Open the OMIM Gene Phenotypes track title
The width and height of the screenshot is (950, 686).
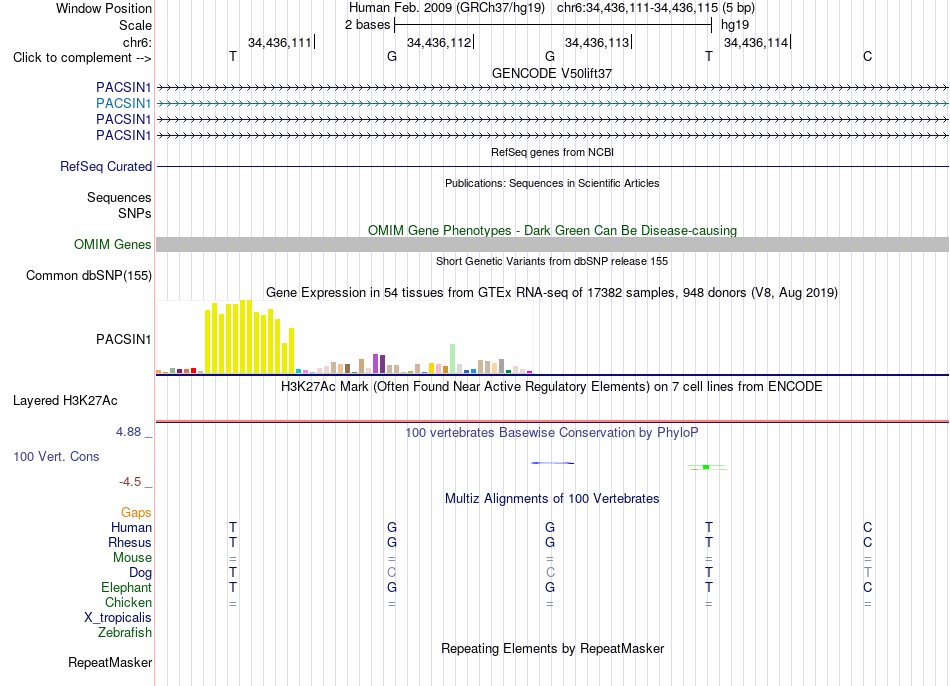[x=552, y=230]
